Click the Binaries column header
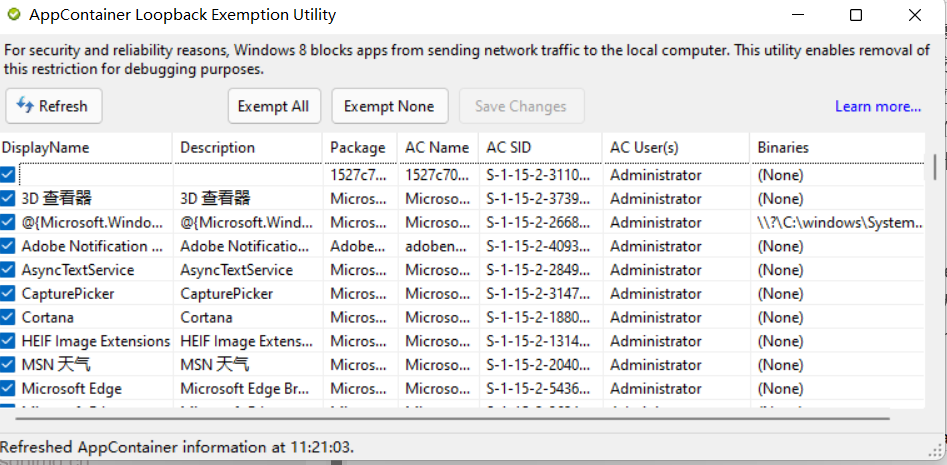 tap(835, 147)
